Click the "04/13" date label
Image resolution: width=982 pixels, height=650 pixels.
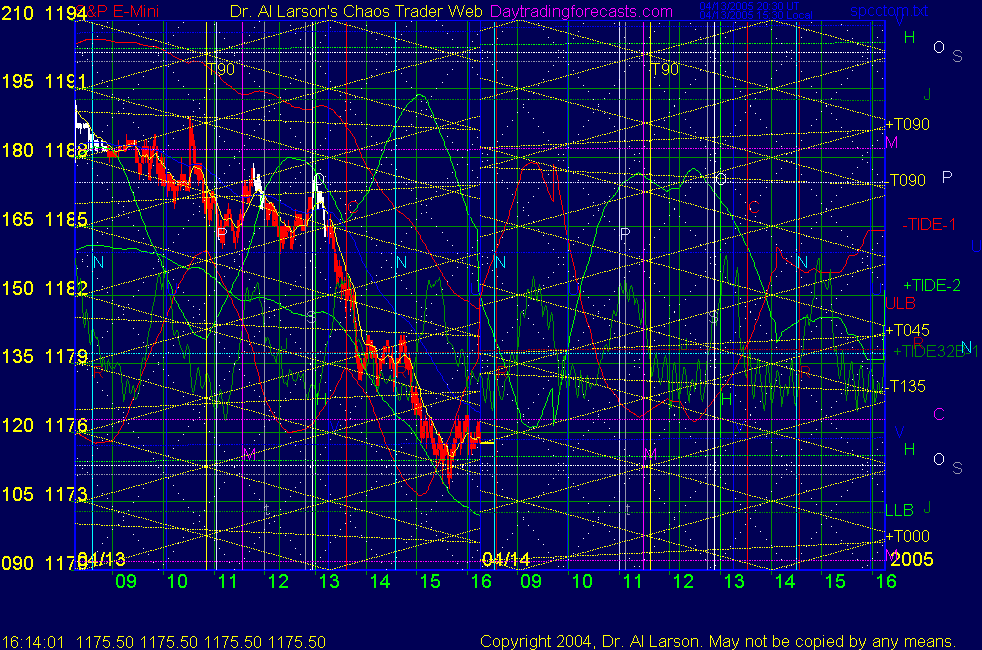pyautogui.click(x=101, y=559)
